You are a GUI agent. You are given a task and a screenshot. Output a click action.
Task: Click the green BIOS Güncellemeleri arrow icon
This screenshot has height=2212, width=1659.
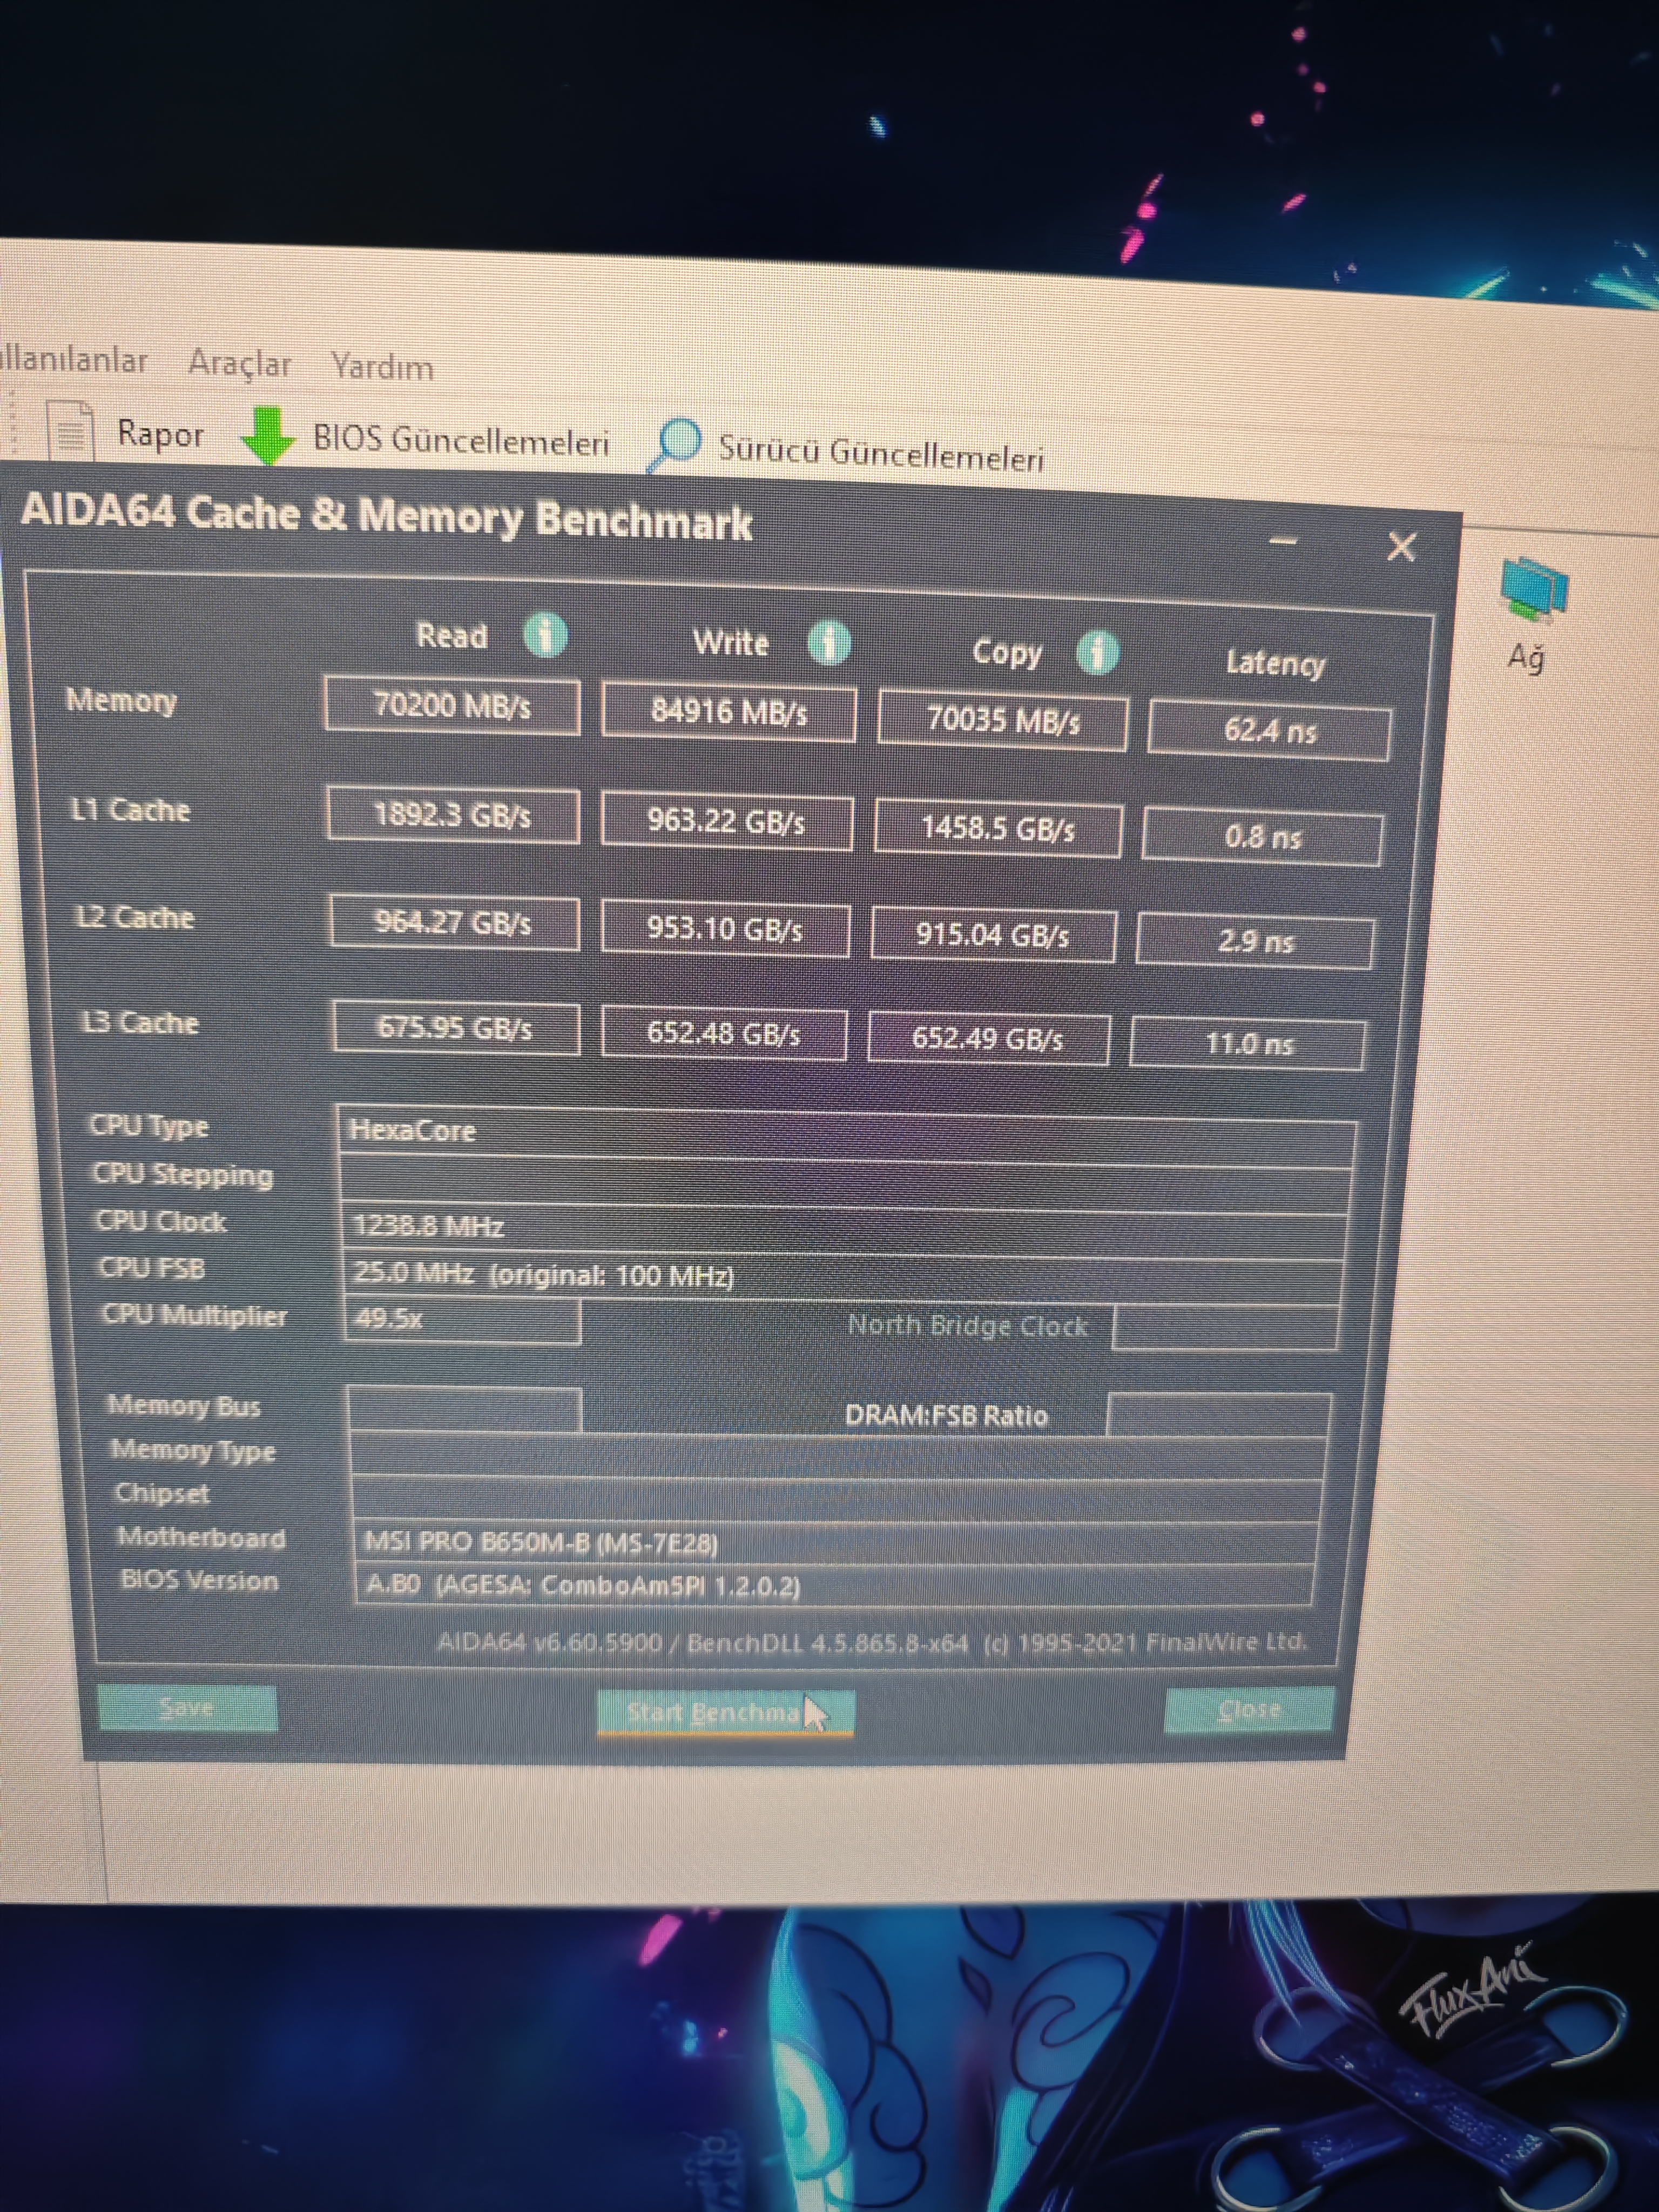tap(267, 435)
